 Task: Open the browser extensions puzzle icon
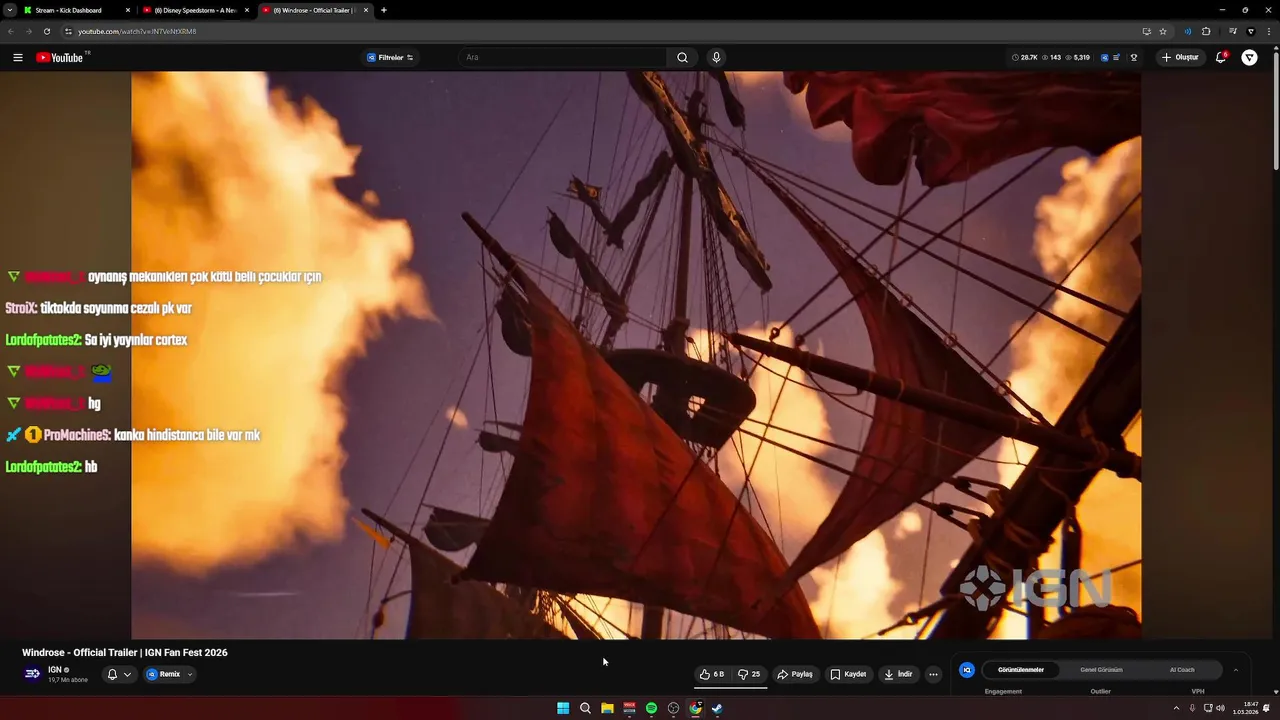pyautogui.click(x=1206, y=31)
